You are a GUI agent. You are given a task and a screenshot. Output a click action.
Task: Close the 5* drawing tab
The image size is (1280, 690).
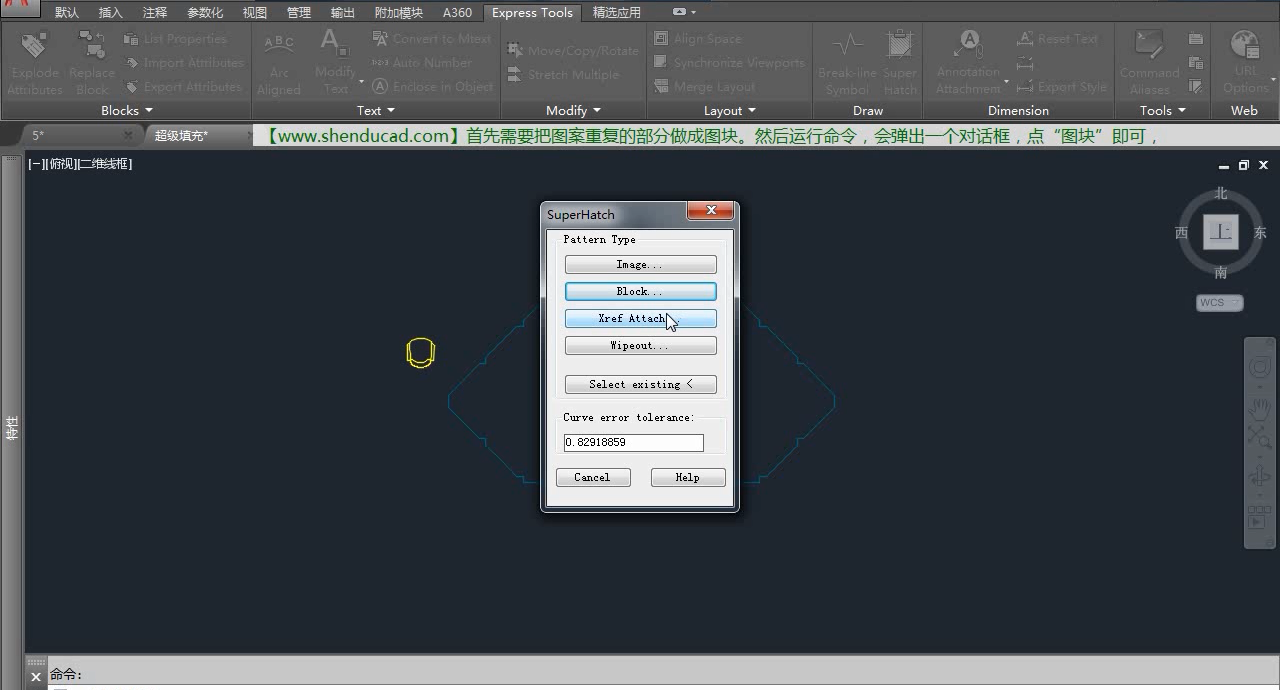coord(128,135)
